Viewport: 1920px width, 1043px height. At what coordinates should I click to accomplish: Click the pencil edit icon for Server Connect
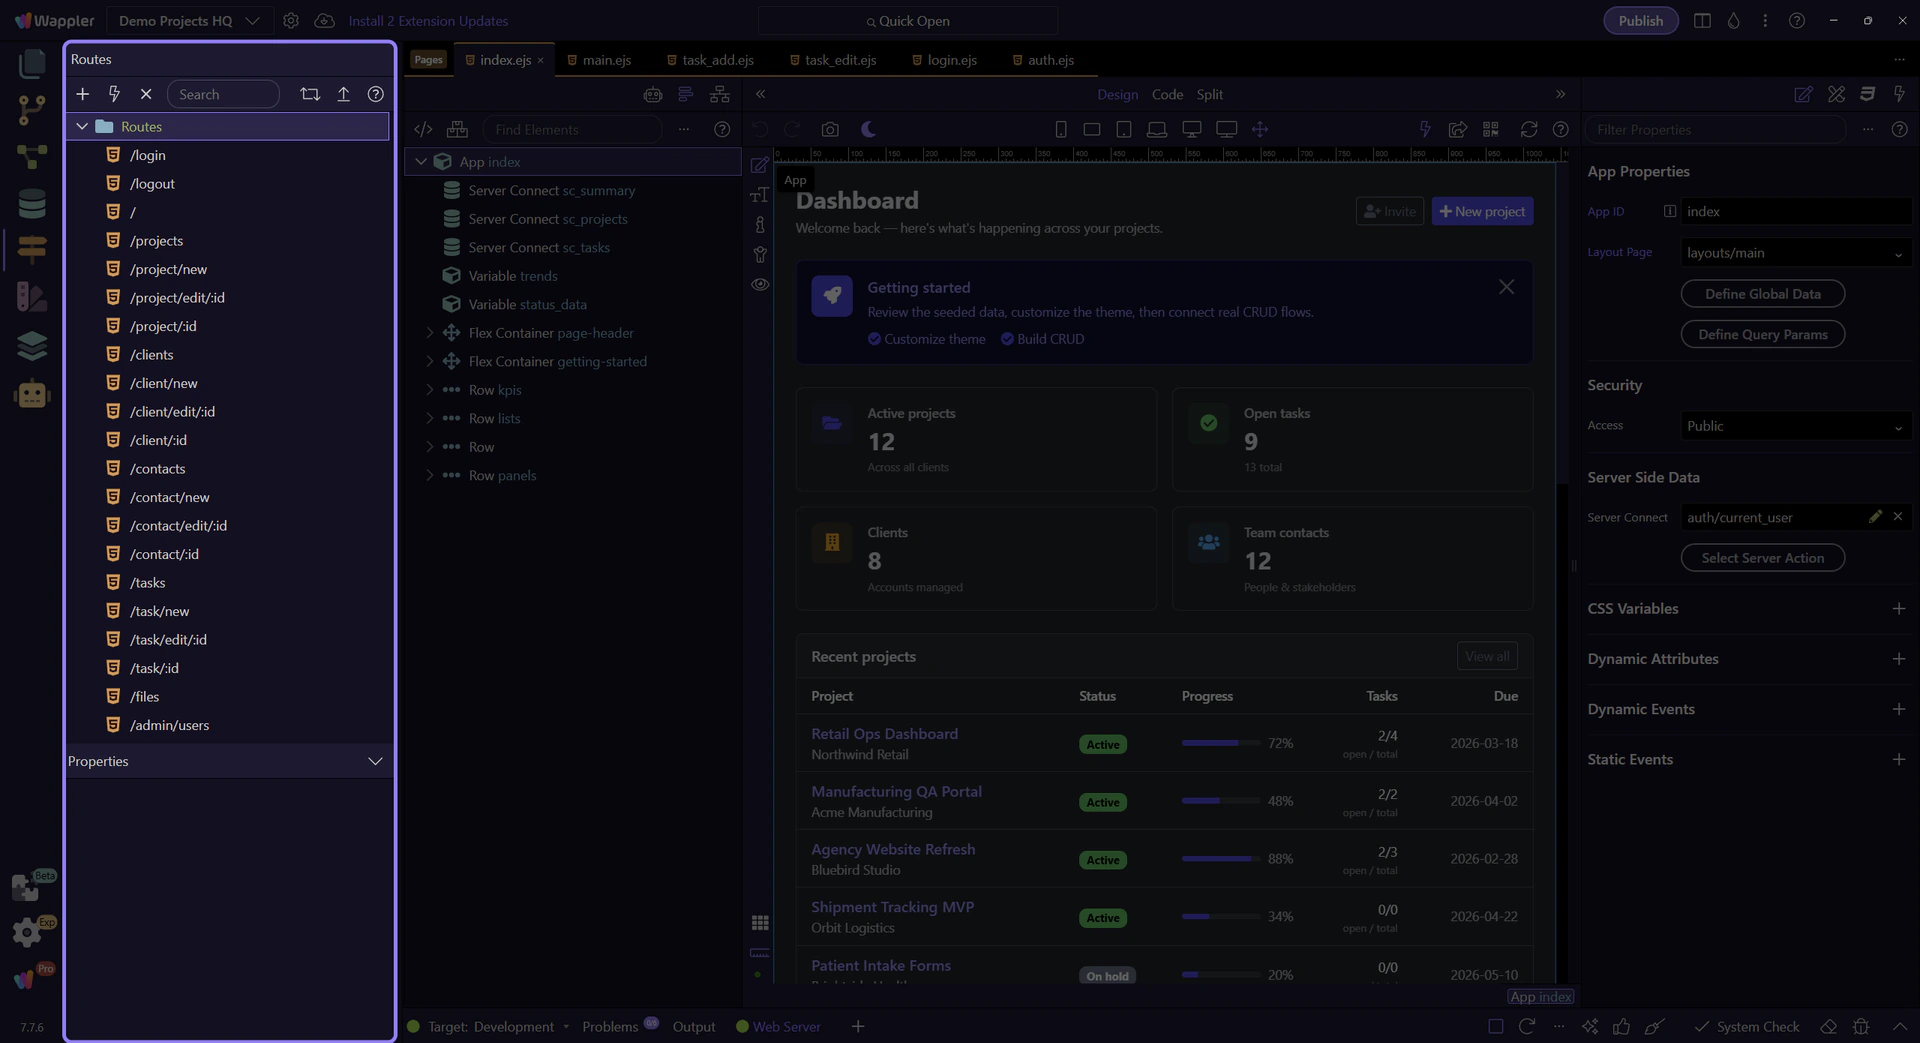tap(1875, 517)
